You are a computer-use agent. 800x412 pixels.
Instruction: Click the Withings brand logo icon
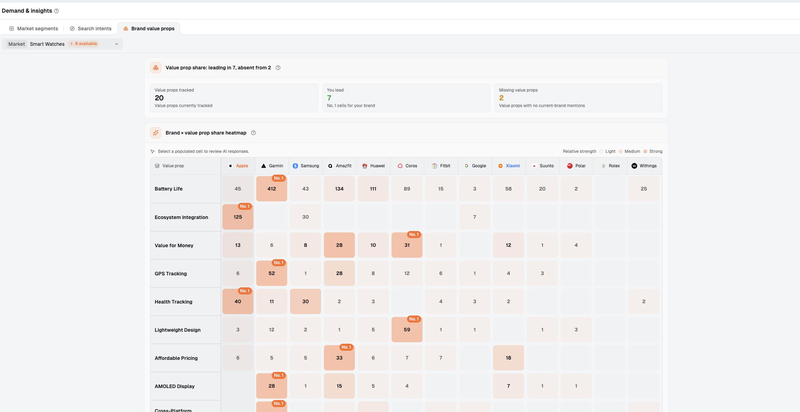coord(634,166)
